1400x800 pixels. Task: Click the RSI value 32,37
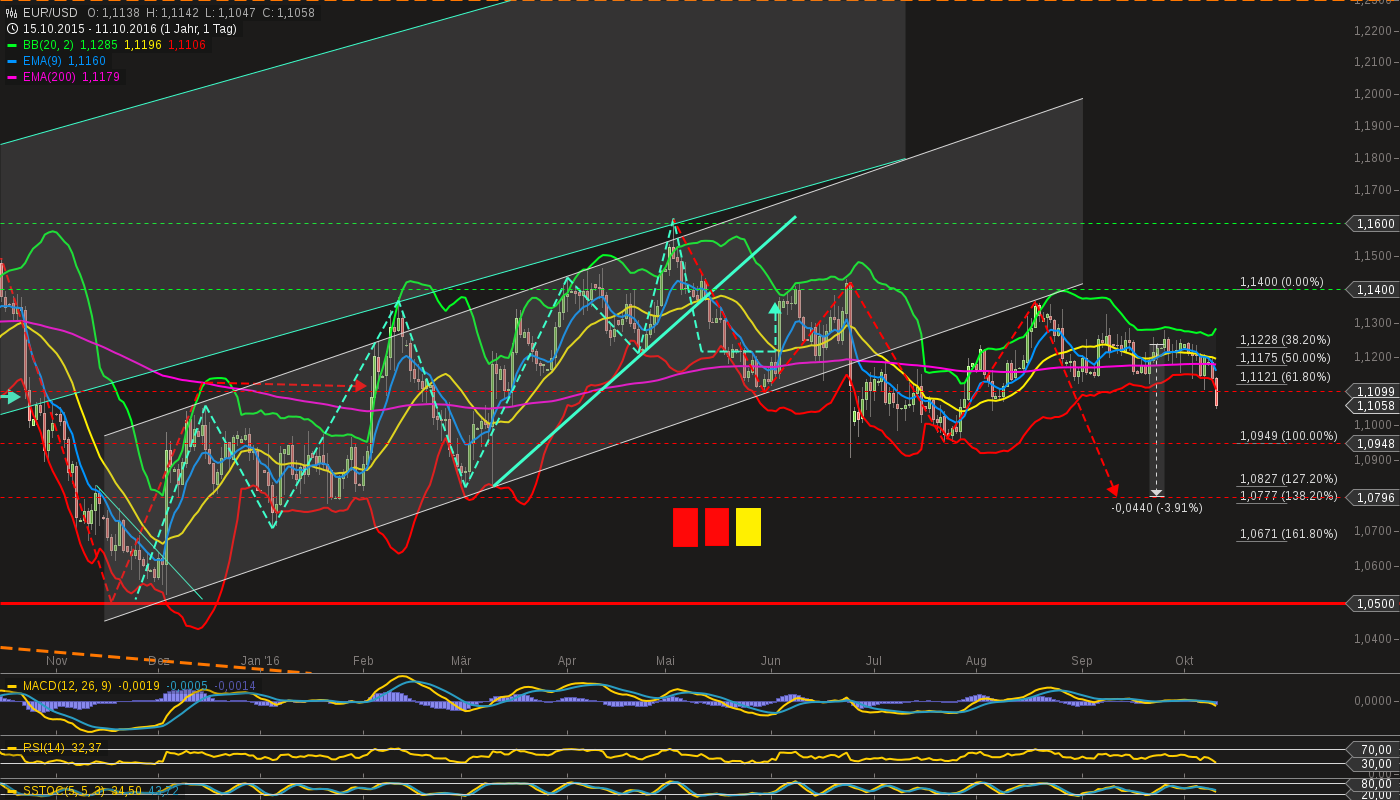point(85,748)
